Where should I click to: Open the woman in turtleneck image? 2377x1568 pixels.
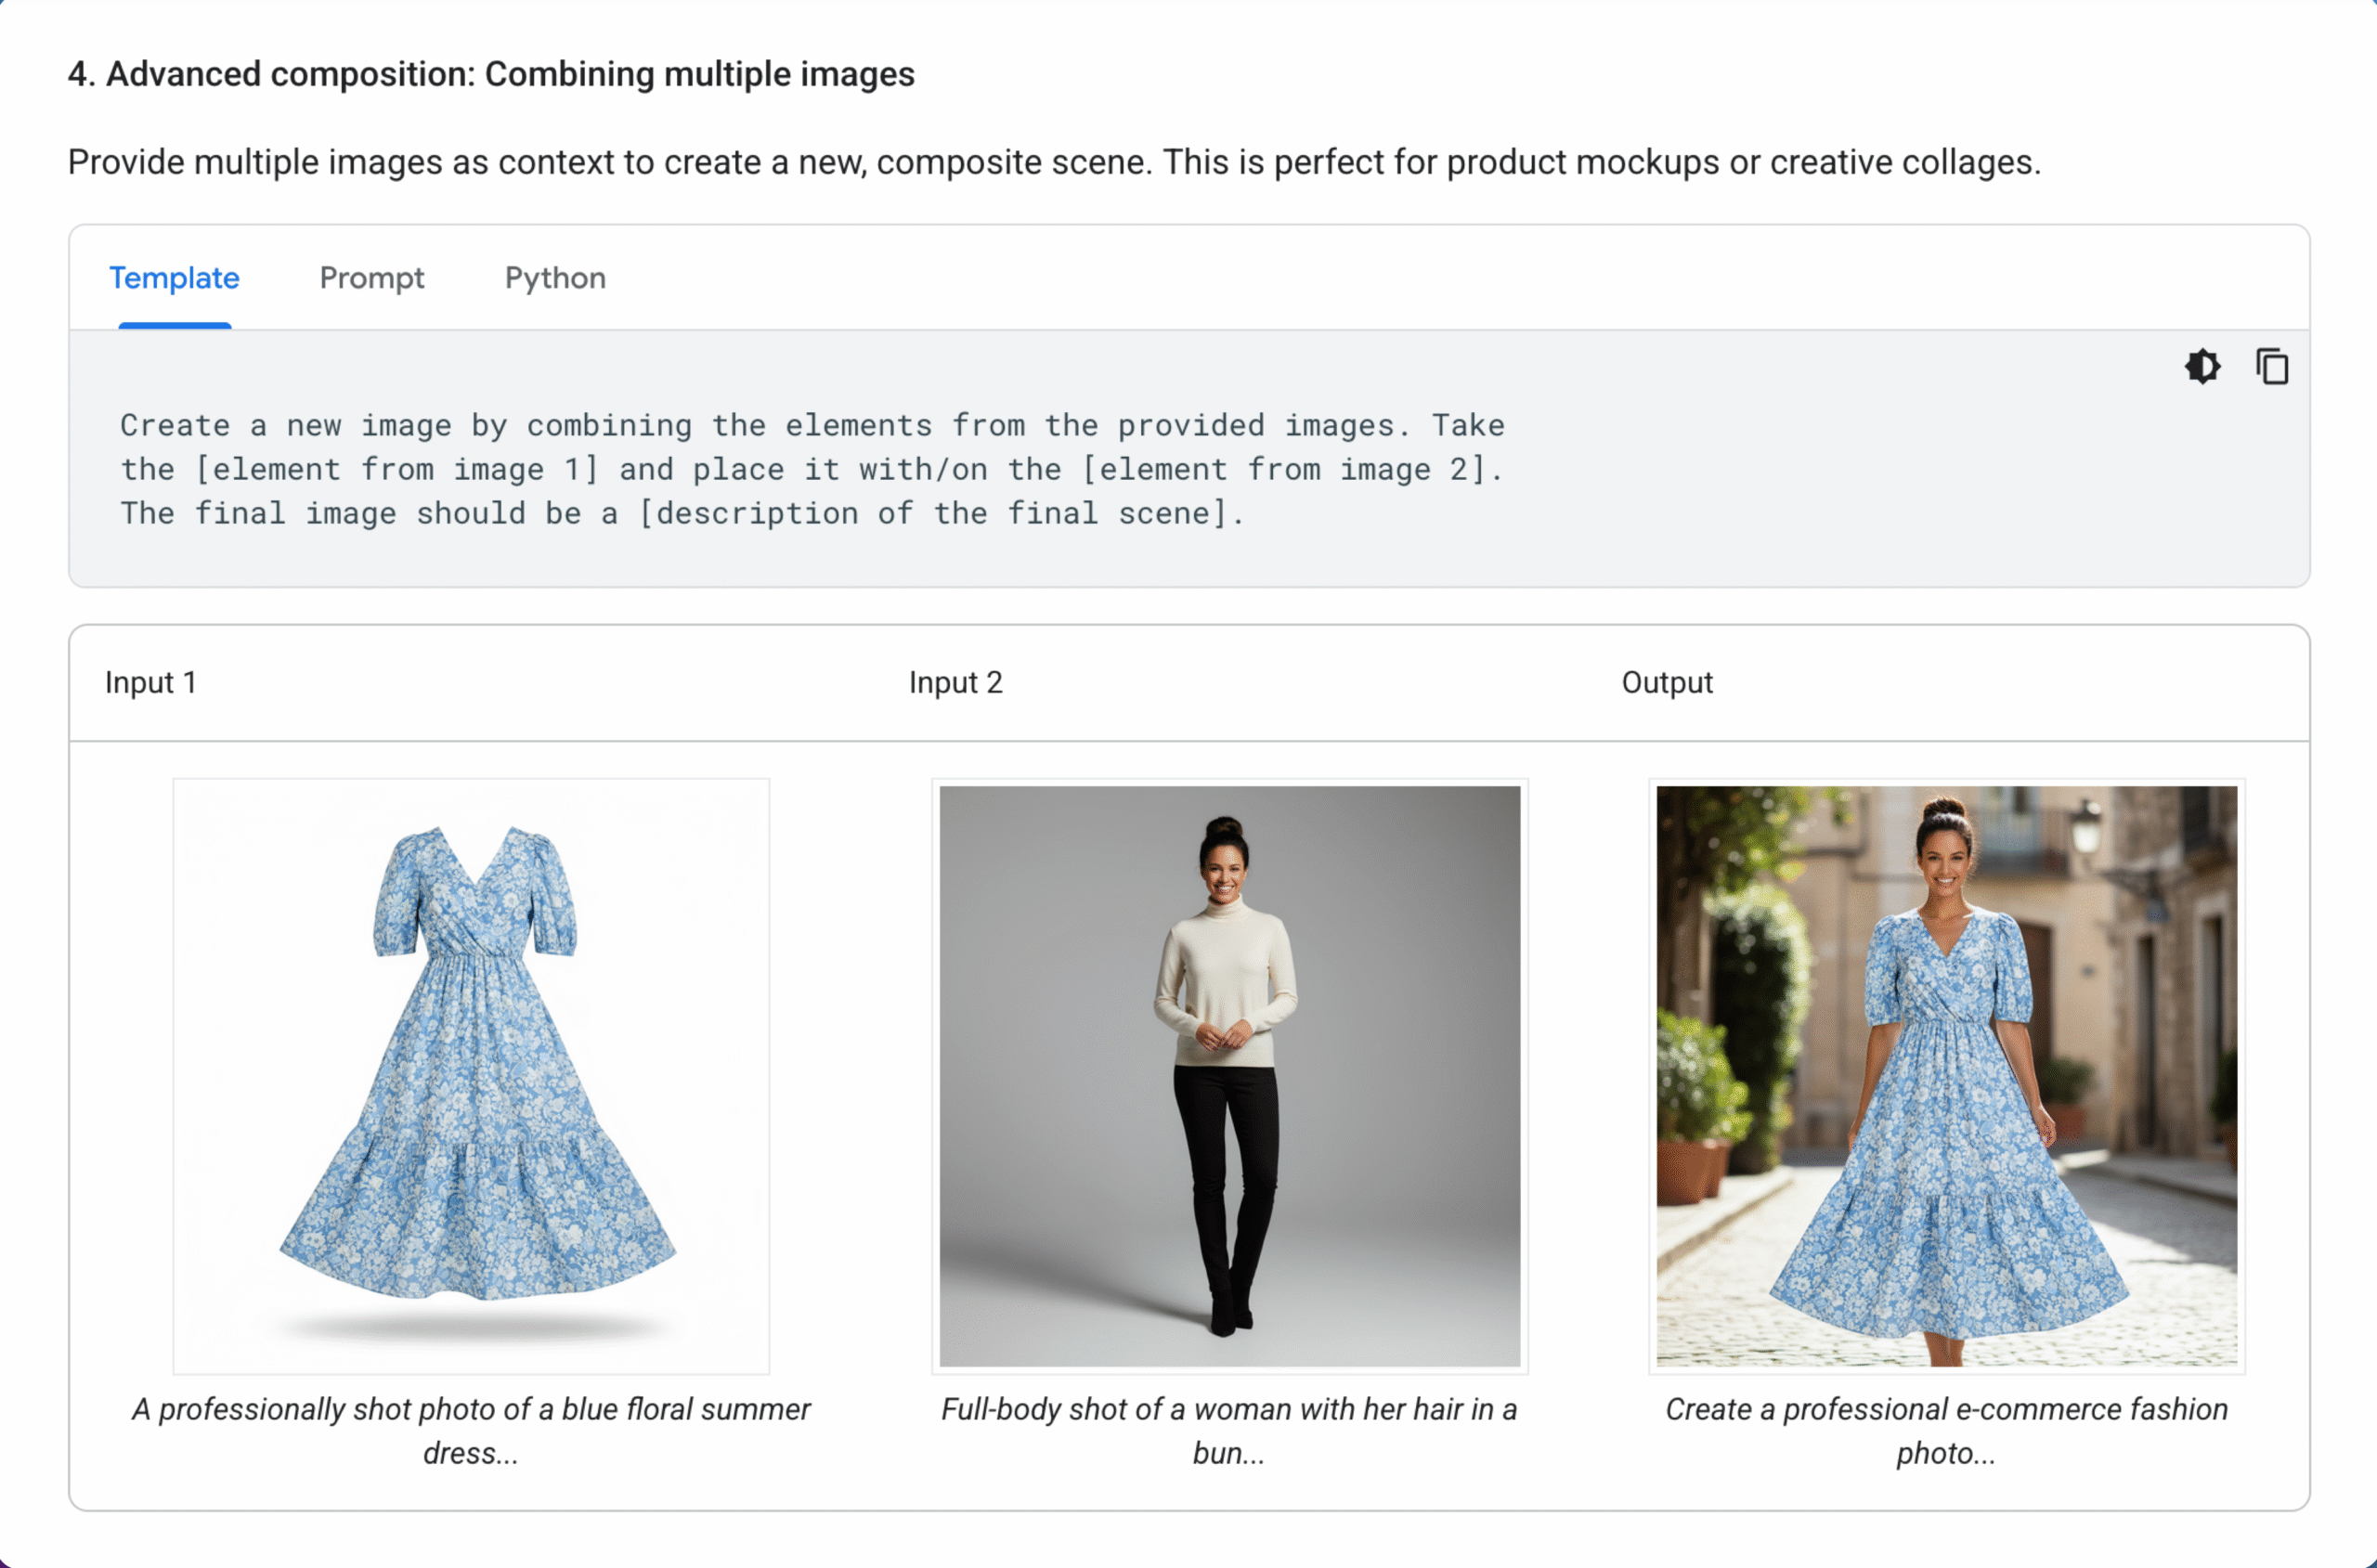1229,1076
